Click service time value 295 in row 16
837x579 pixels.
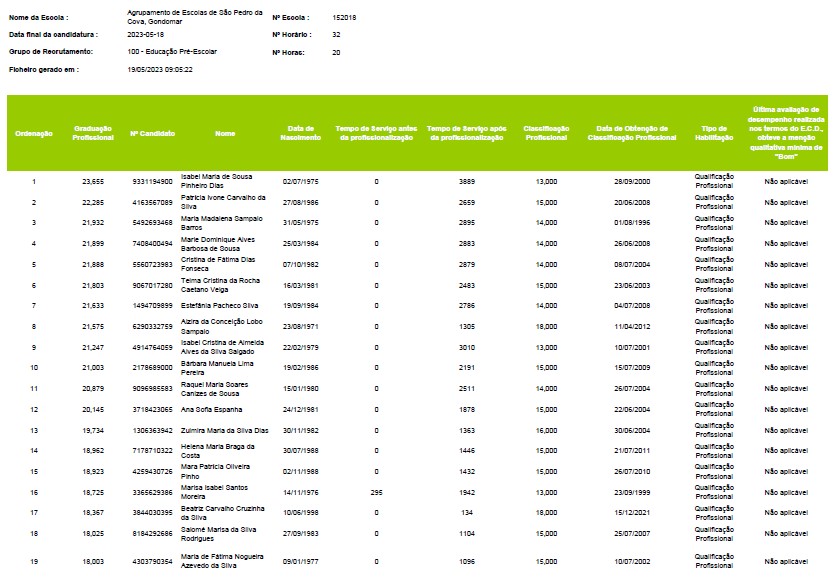[376, 492]
